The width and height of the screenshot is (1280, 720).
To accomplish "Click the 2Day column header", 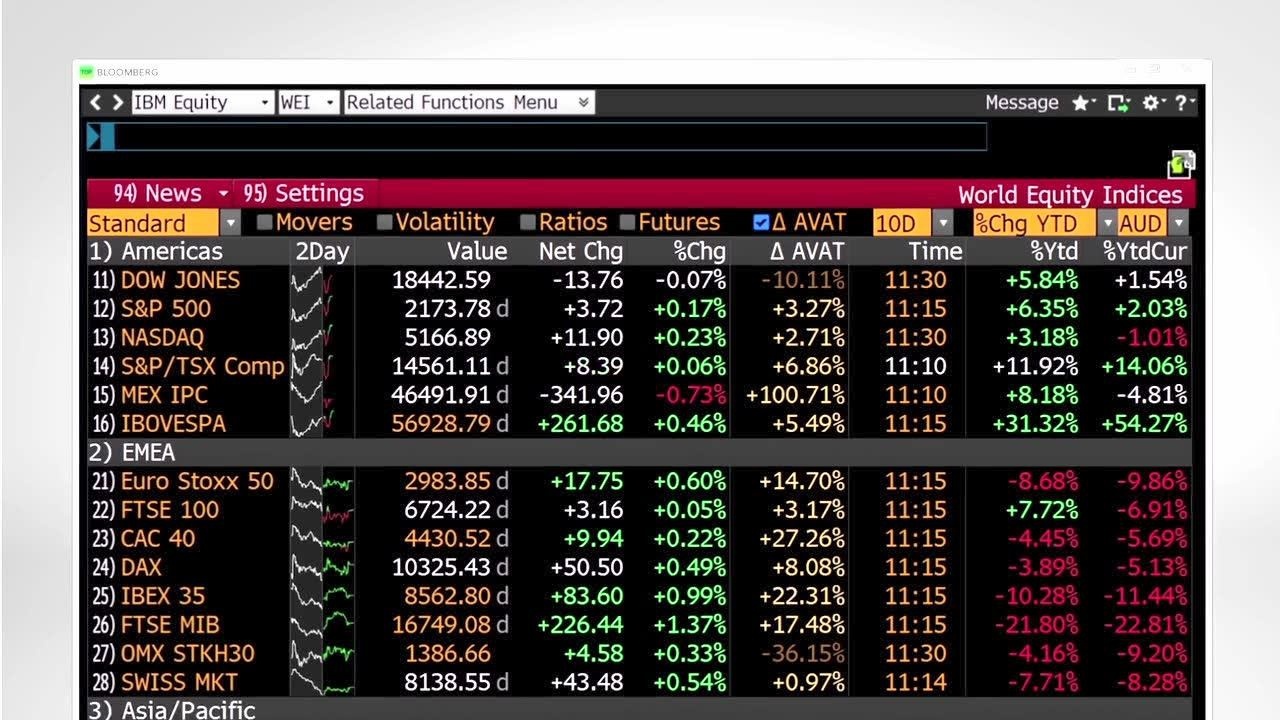I will pyautogui.click(x=322, y=252).
